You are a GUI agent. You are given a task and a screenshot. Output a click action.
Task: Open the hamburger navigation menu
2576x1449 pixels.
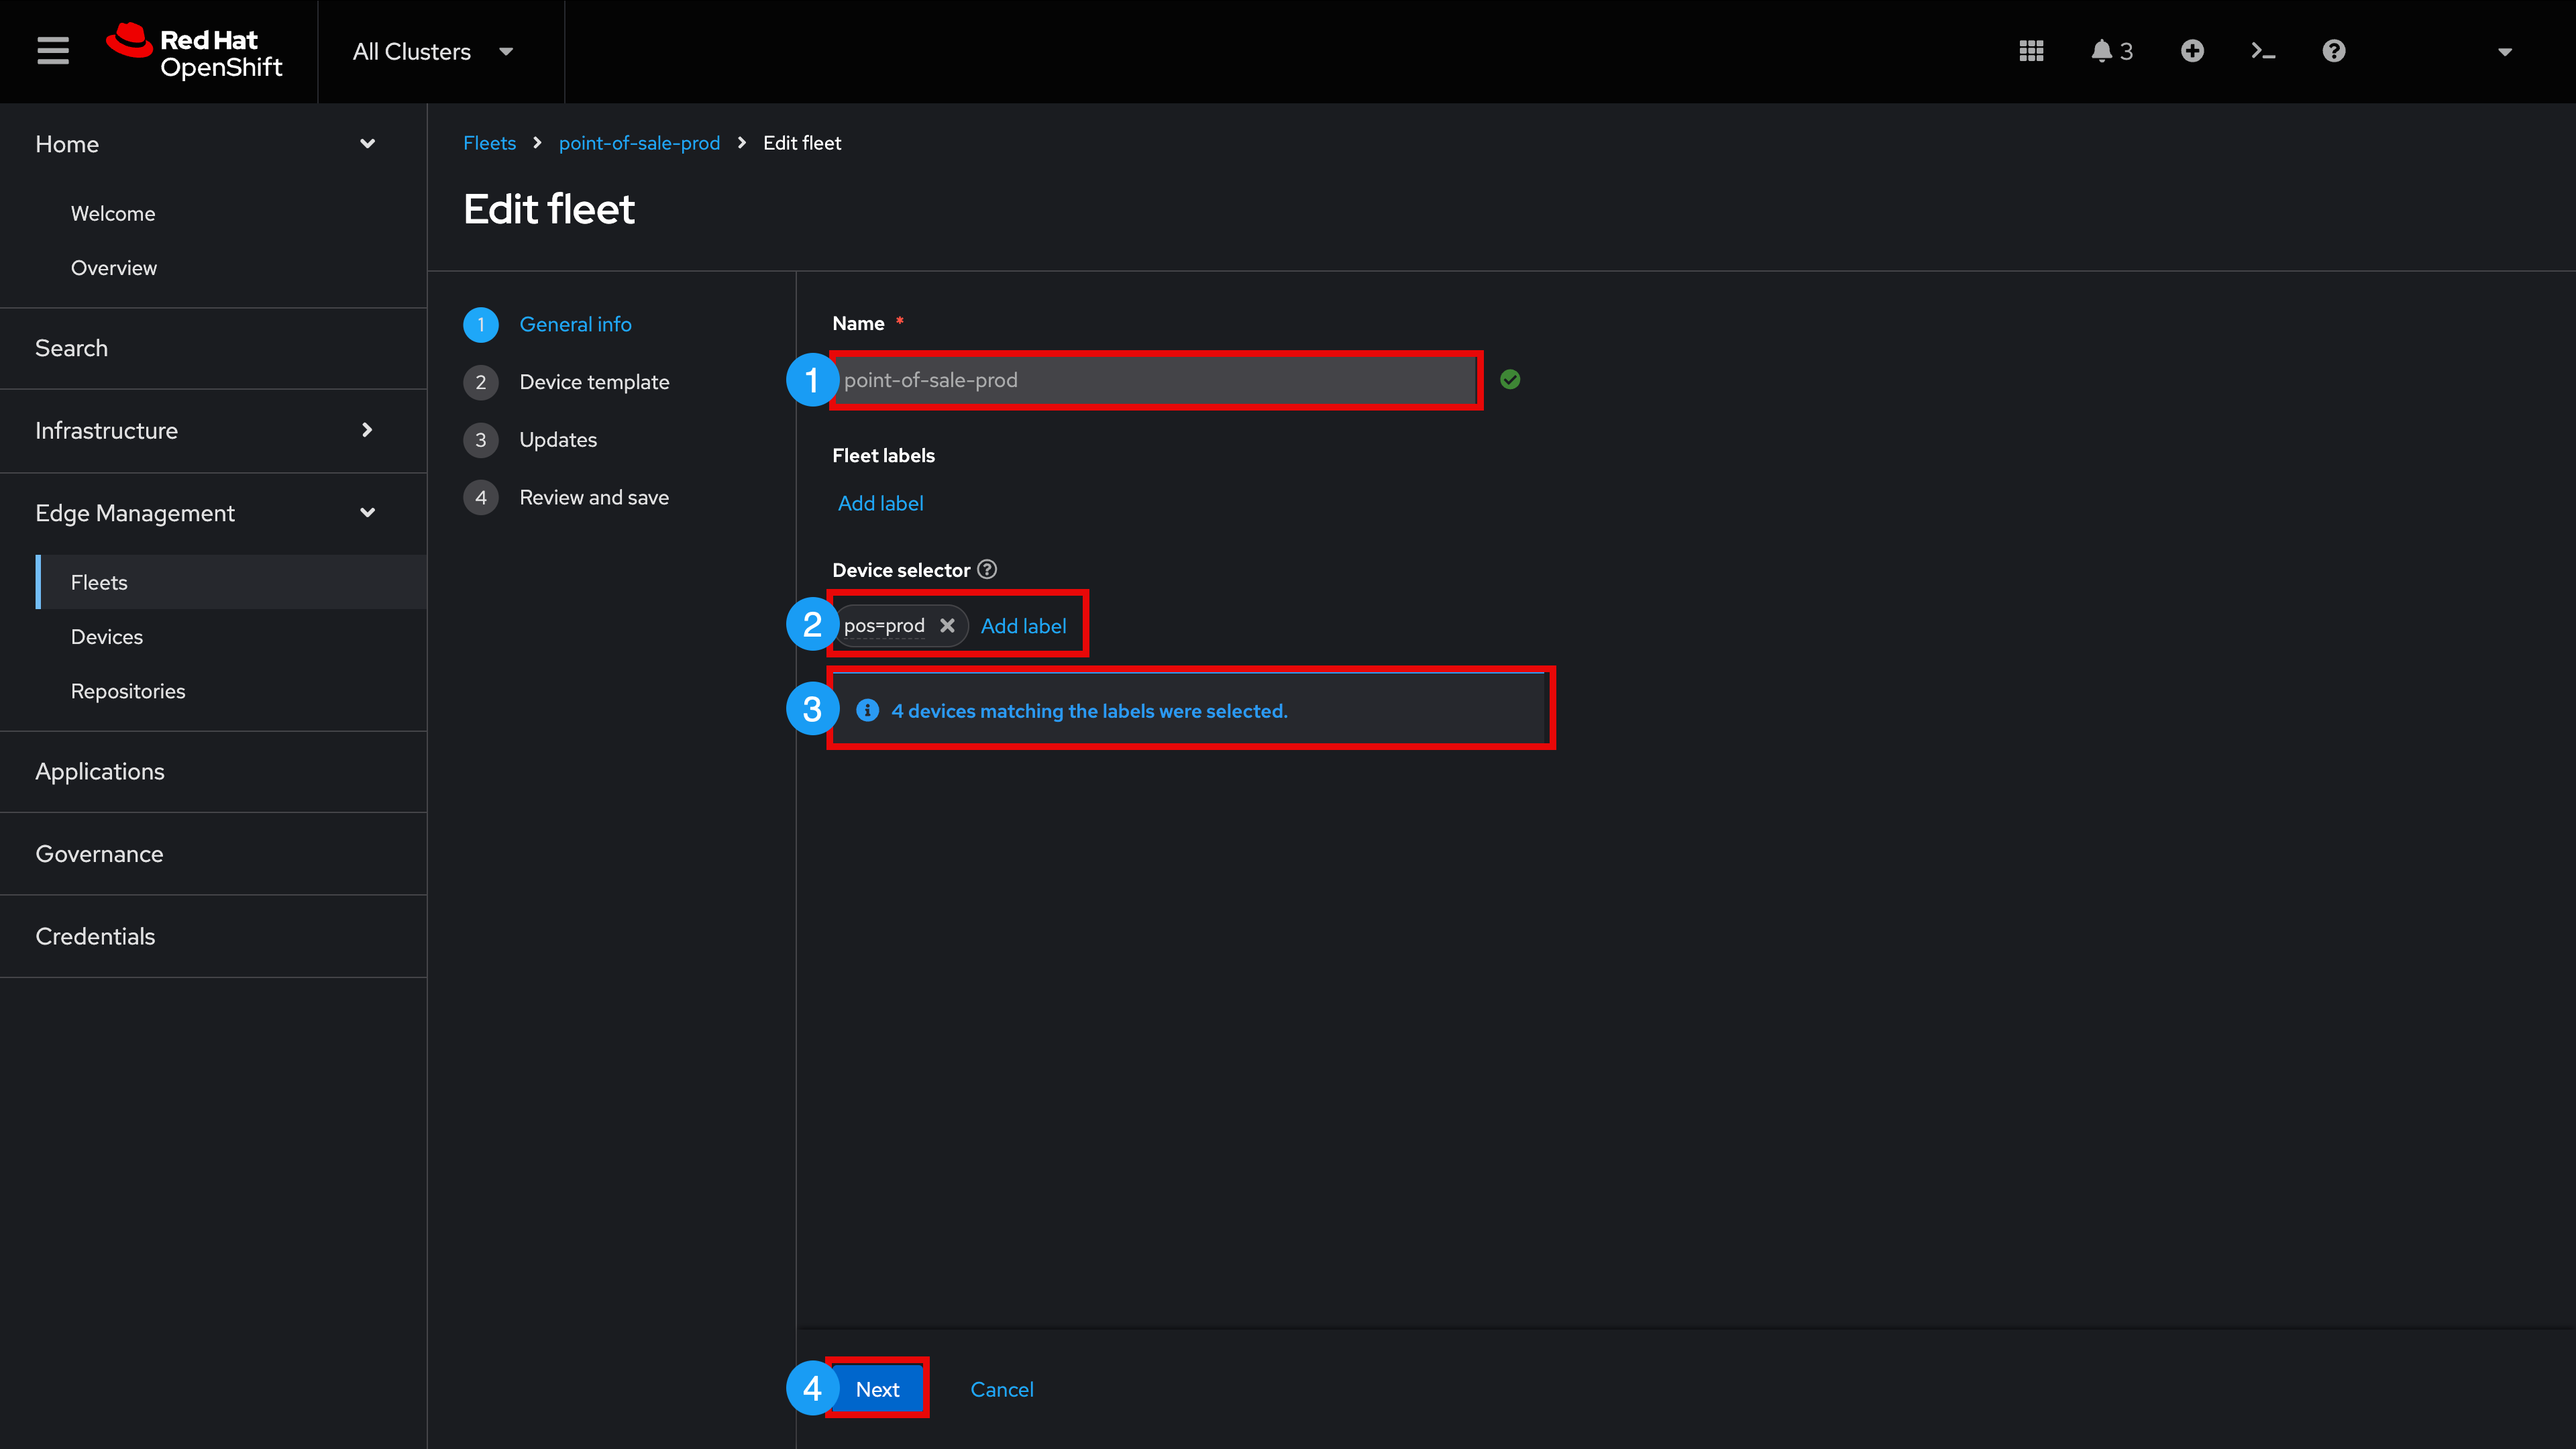tap(53, 51)
